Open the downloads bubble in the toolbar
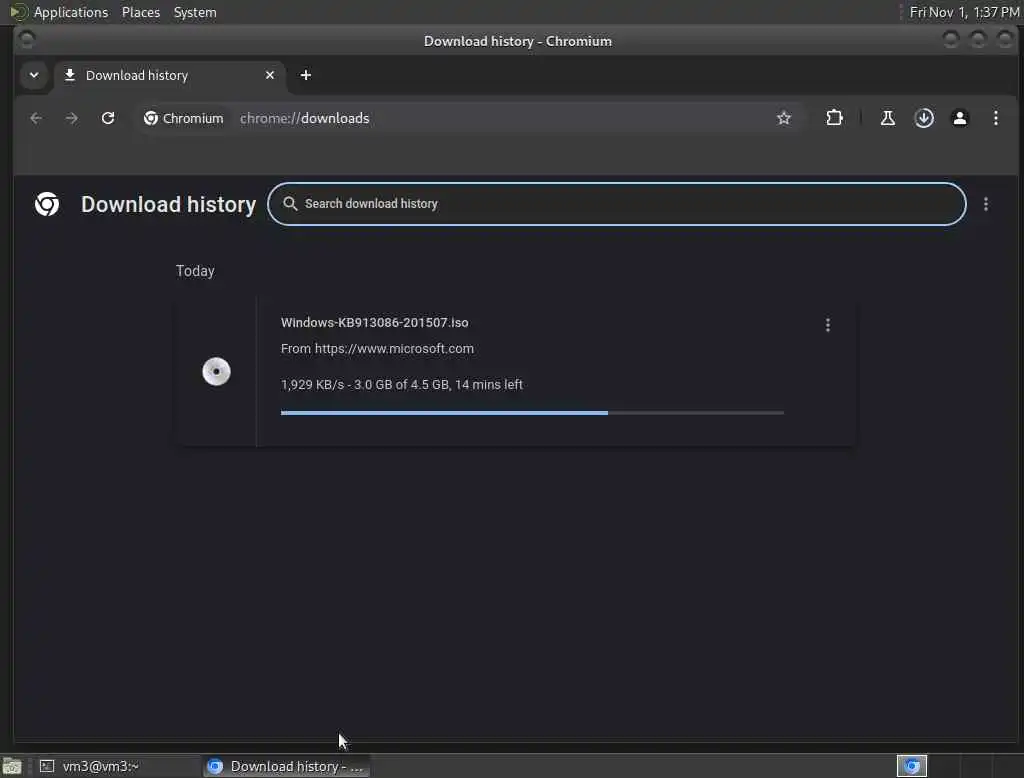 point(923,118)
